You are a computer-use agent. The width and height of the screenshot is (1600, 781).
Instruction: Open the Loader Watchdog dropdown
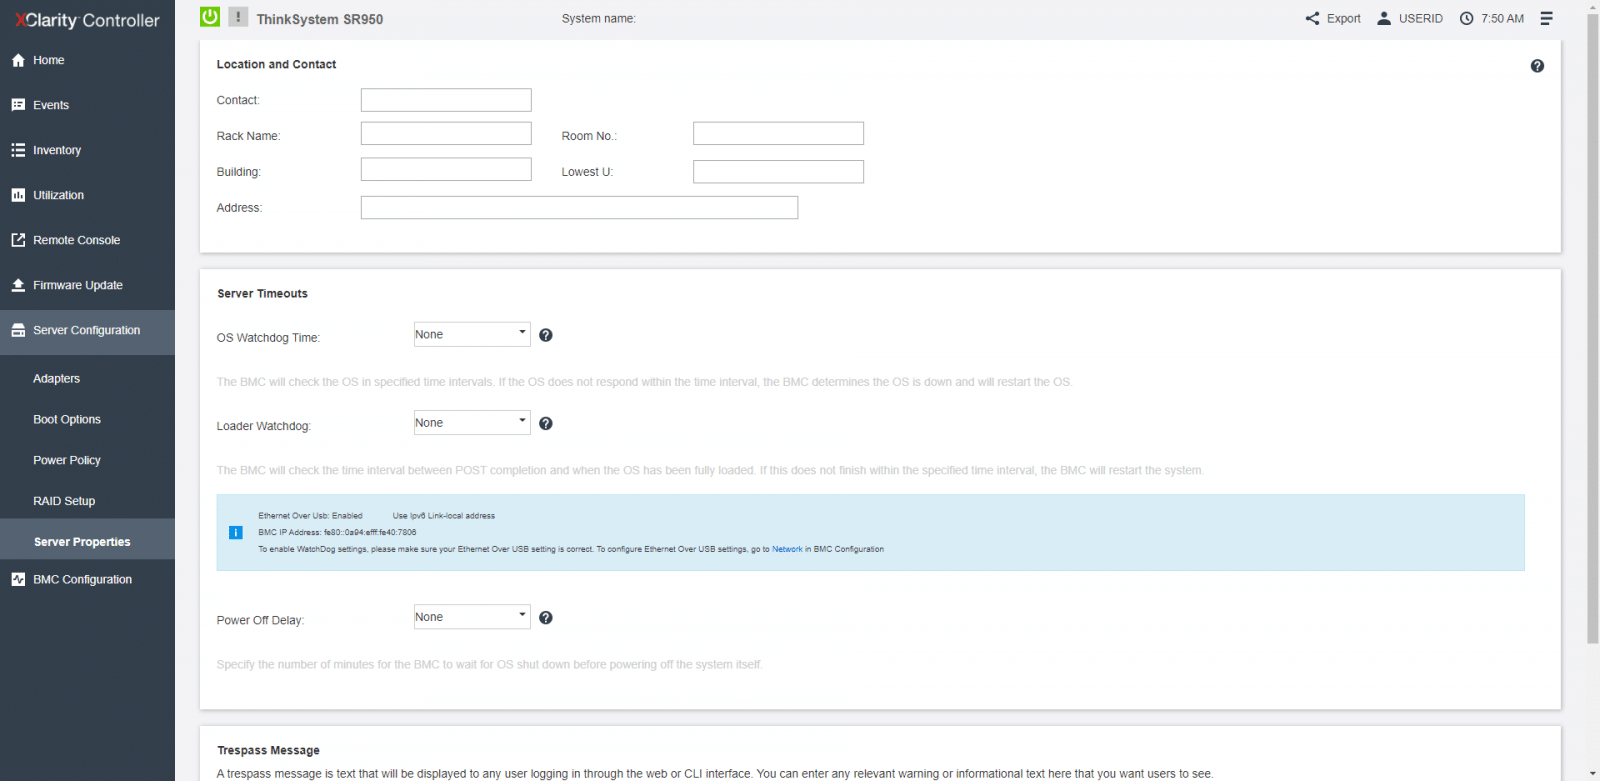click(x=472, y=422)
